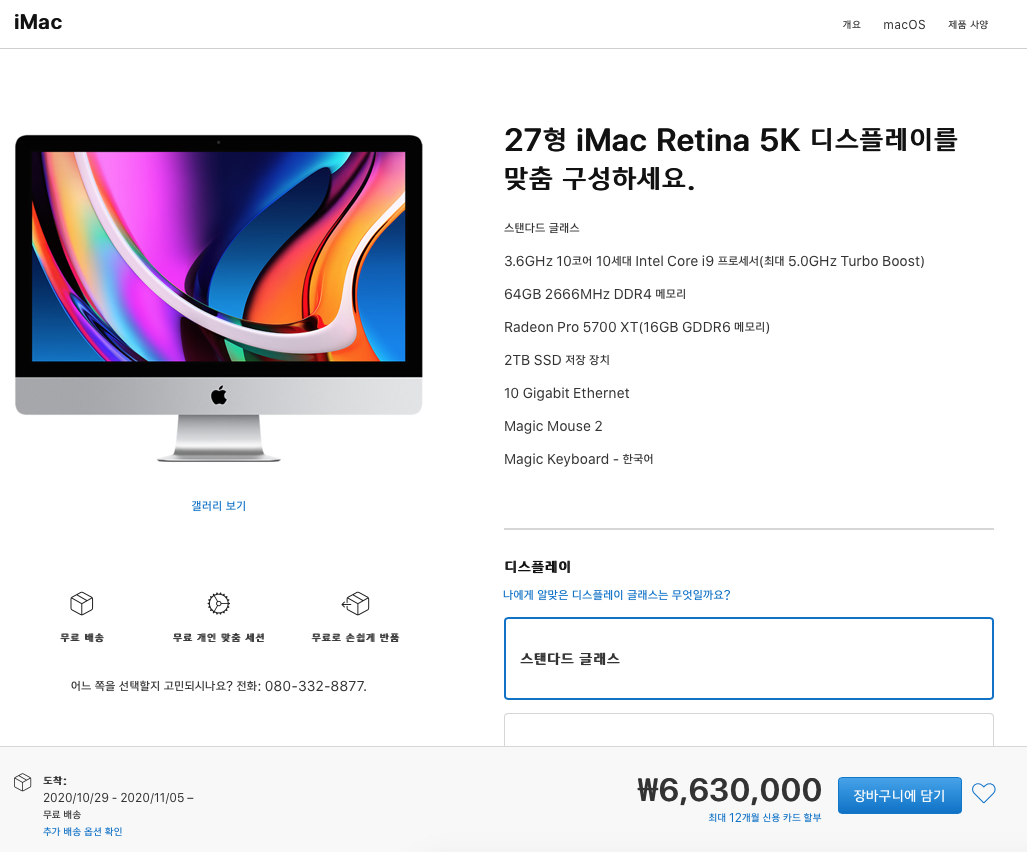Select the partially visible second display option box
The width and height of the screenshot is (1027, 852).
click(x=749, y=730)
